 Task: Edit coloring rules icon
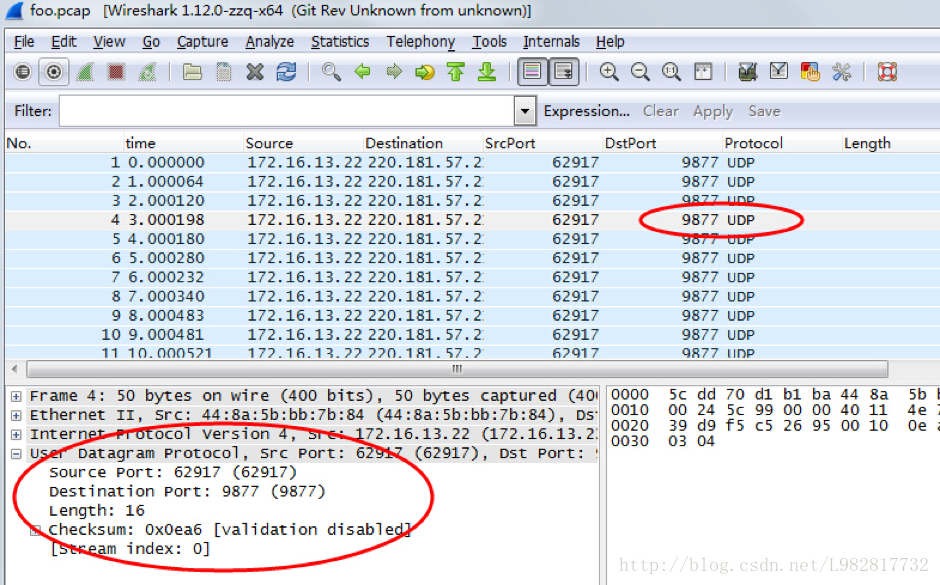coord(810,73)
